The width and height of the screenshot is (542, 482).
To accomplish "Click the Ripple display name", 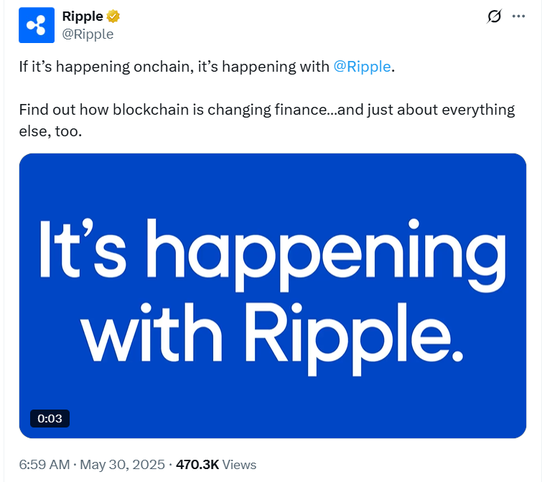I will tap(83, 16).
